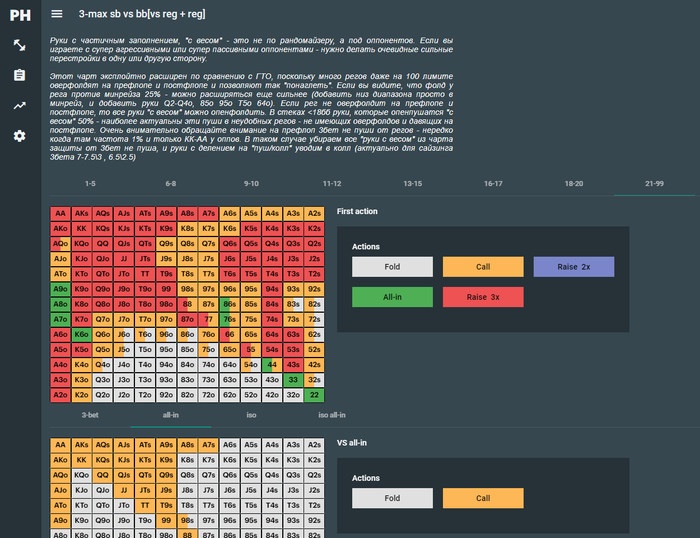
Task: Switch to the iso all-in tab
Action: pos(332,415)
